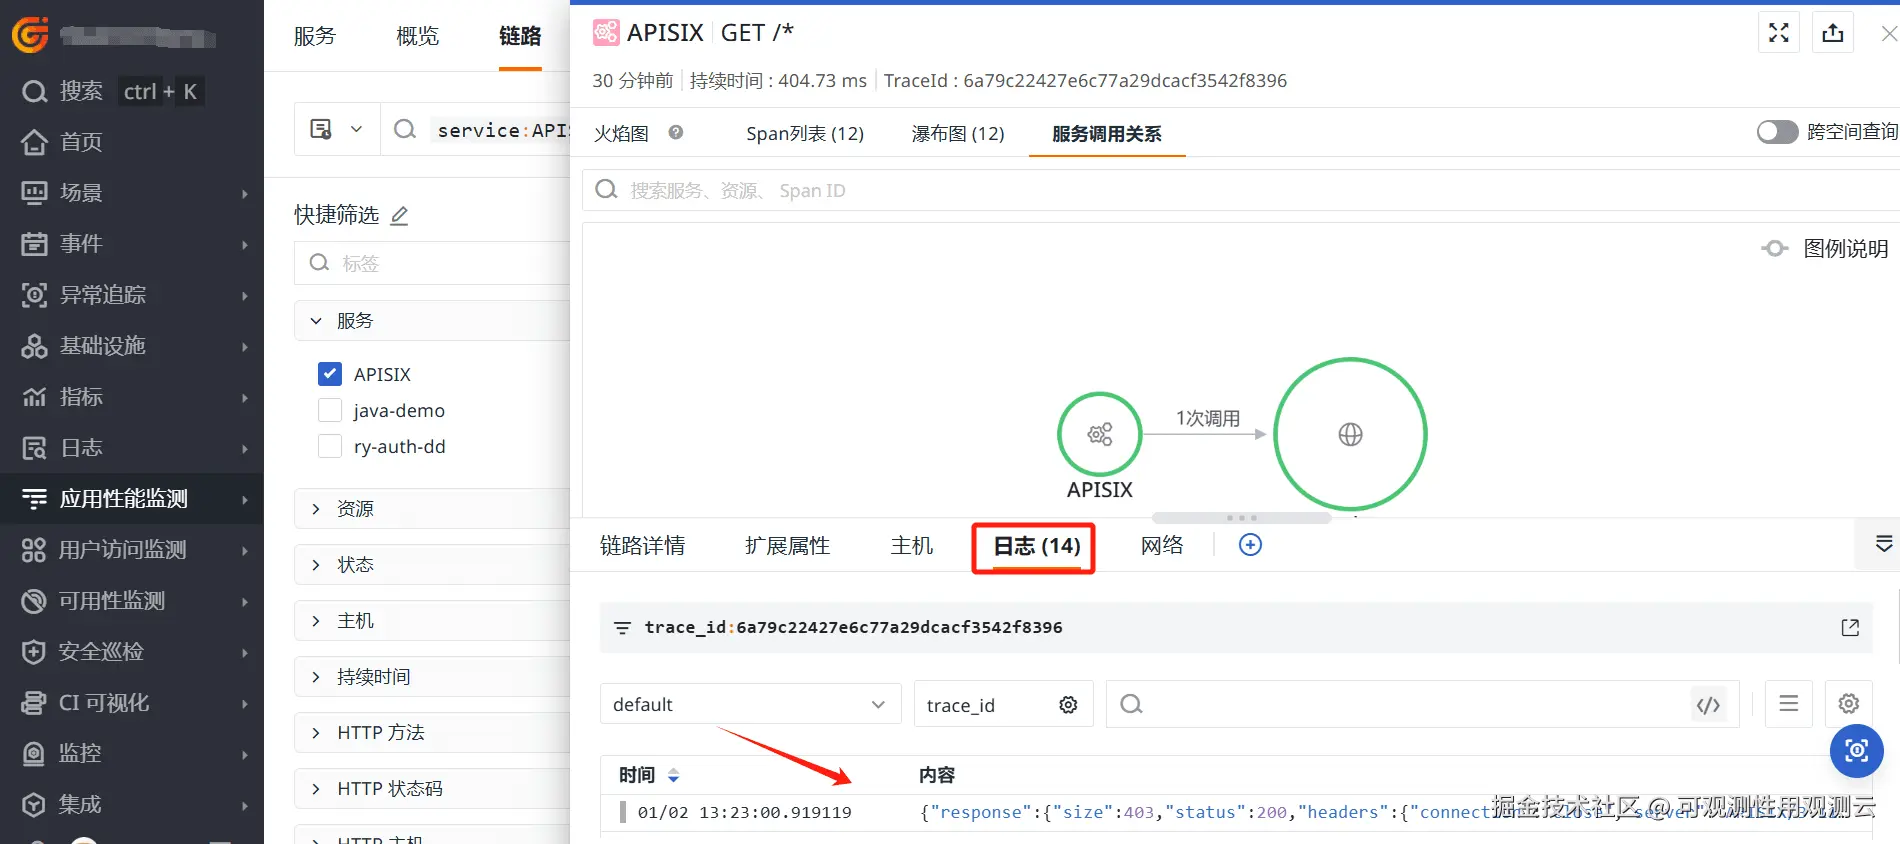The height and width of the screenshot is (844, 1900).
Task: Click the 日志 logs sidebar icon
Action: coord(34,448)
